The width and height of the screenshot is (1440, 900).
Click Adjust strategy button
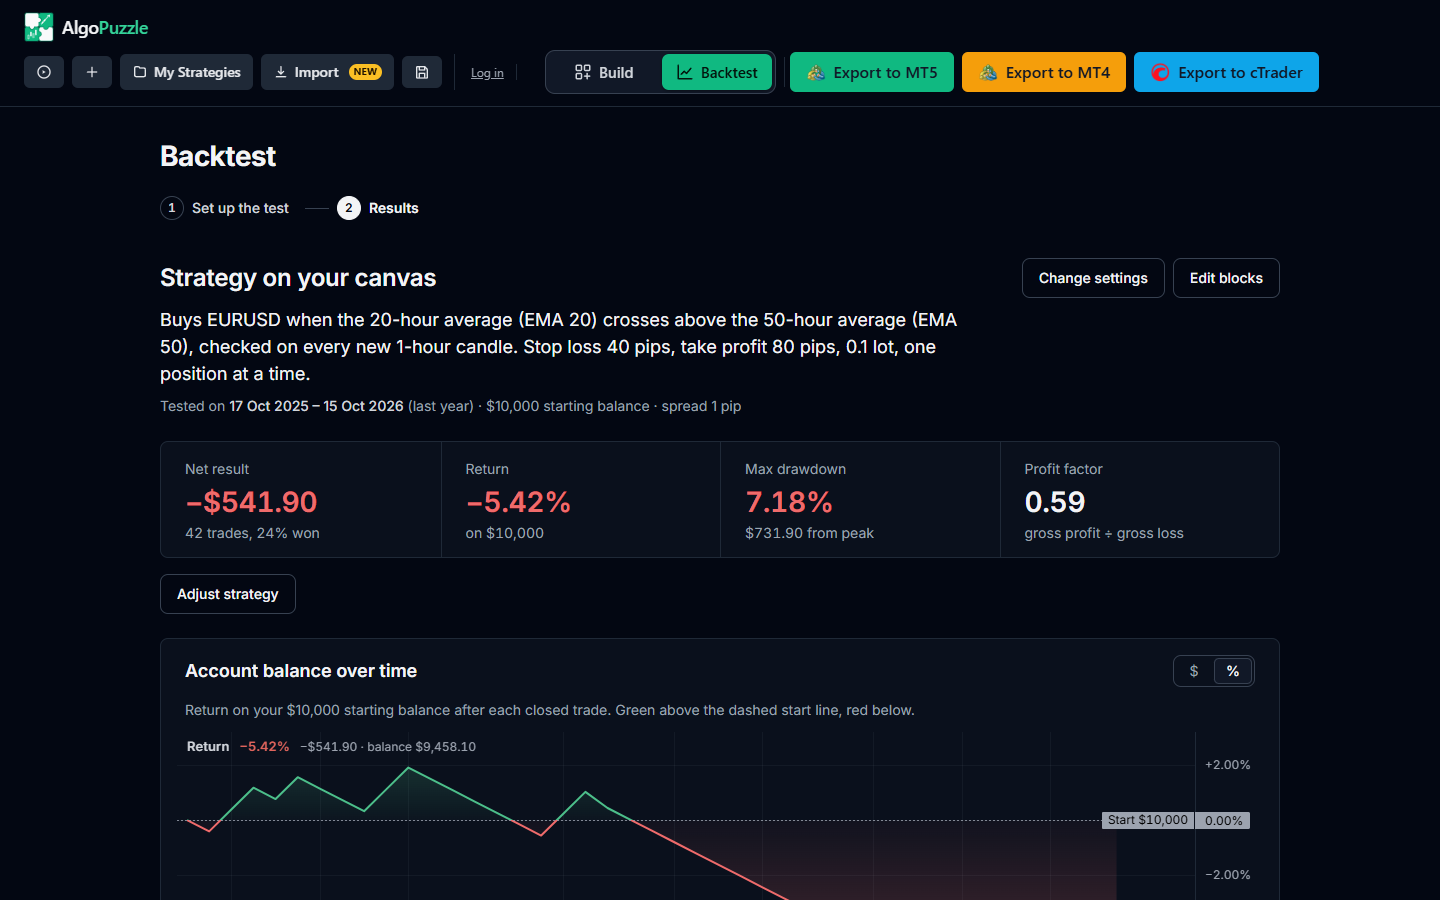pyautogui.click(x=228, y=594)
